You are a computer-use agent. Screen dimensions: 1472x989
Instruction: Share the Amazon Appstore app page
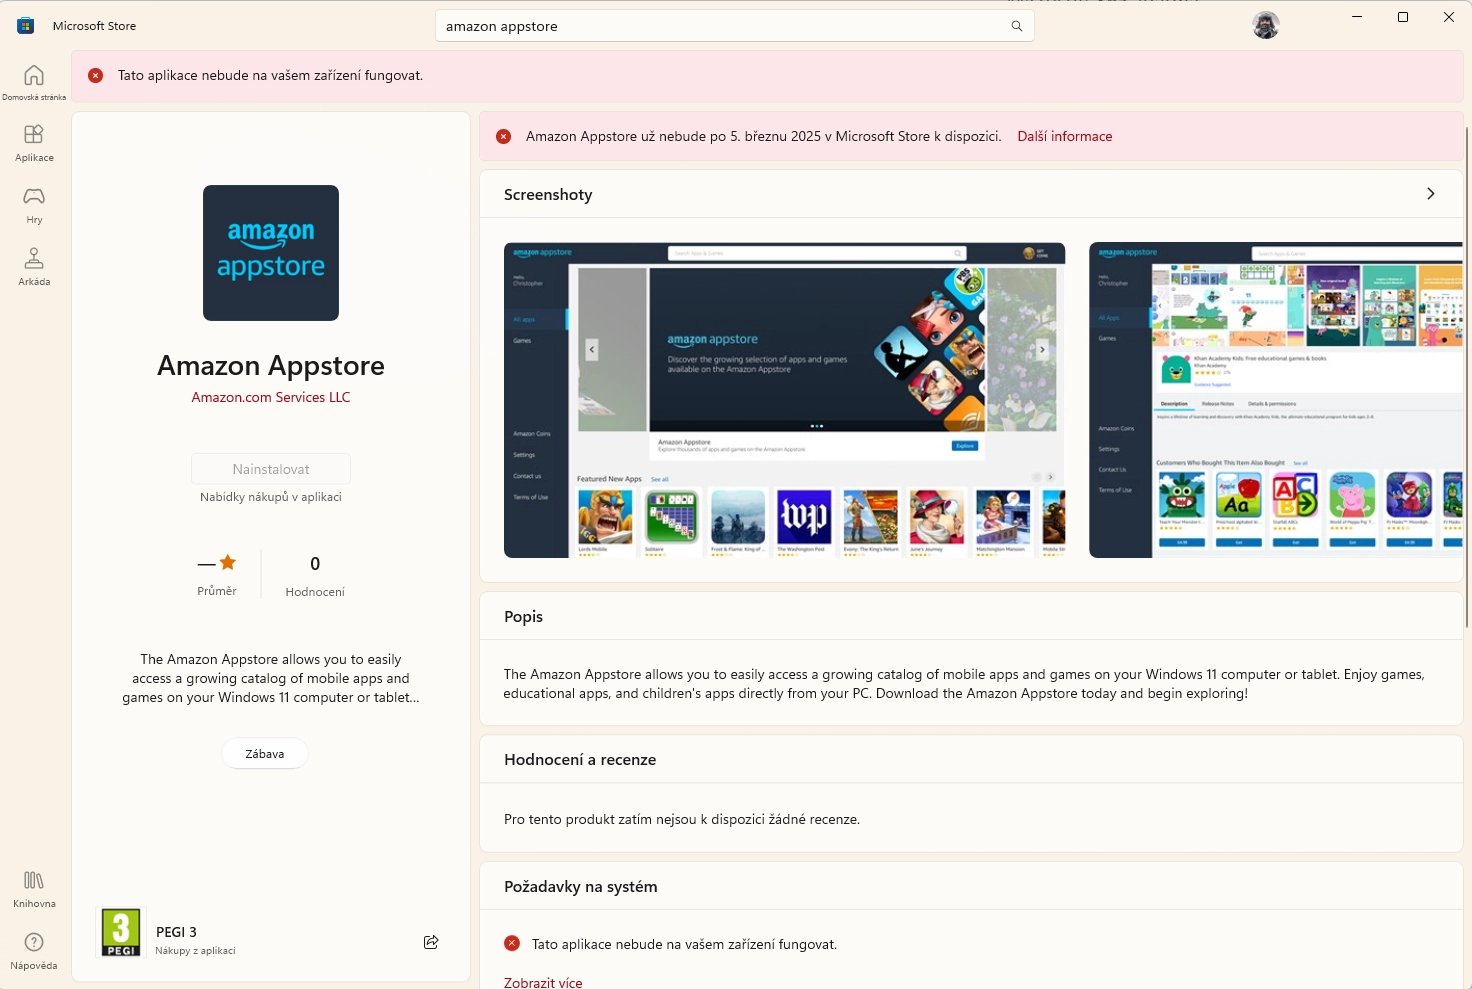pyautogui.click(x=431, y=941)
